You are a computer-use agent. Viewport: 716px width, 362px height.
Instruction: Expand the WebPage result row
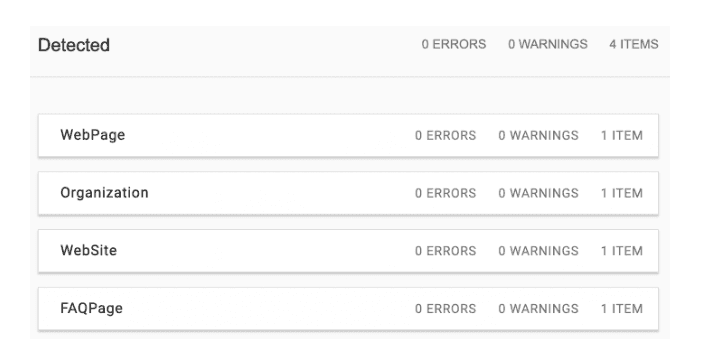click(348, 136)
